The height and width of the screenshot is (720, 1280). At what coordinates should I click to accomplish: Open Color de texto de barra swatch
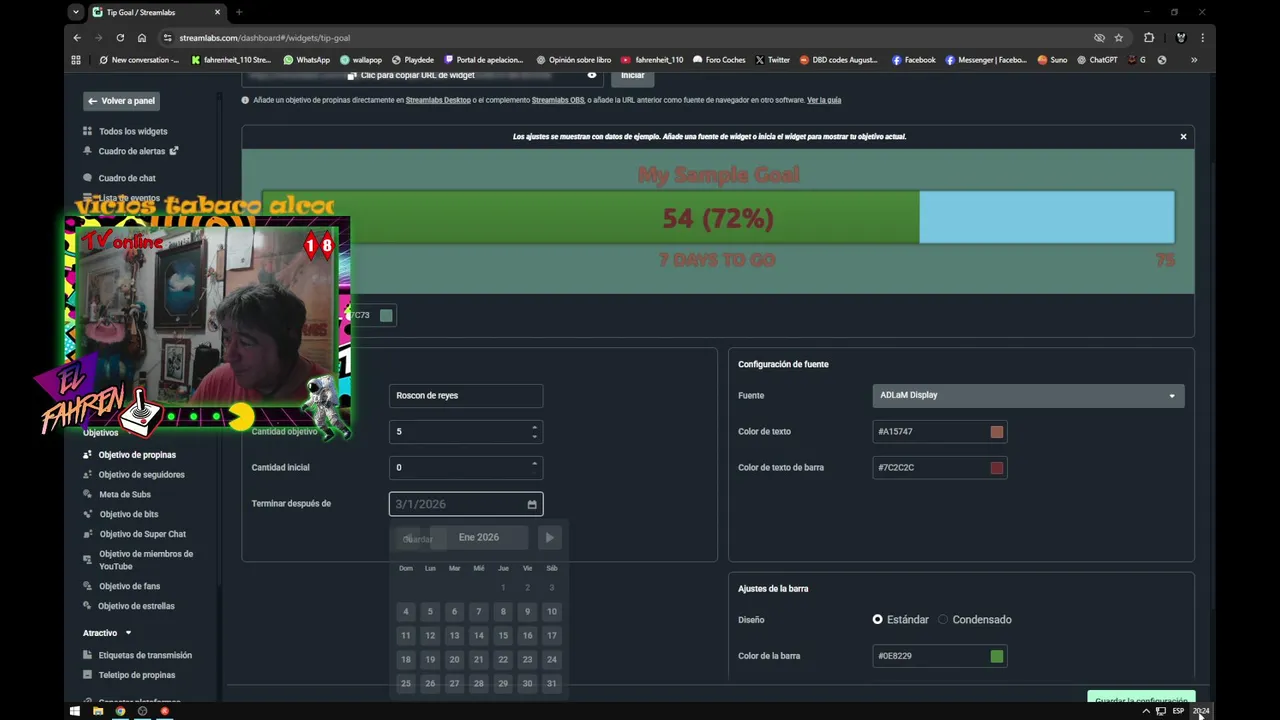[997, 468]
